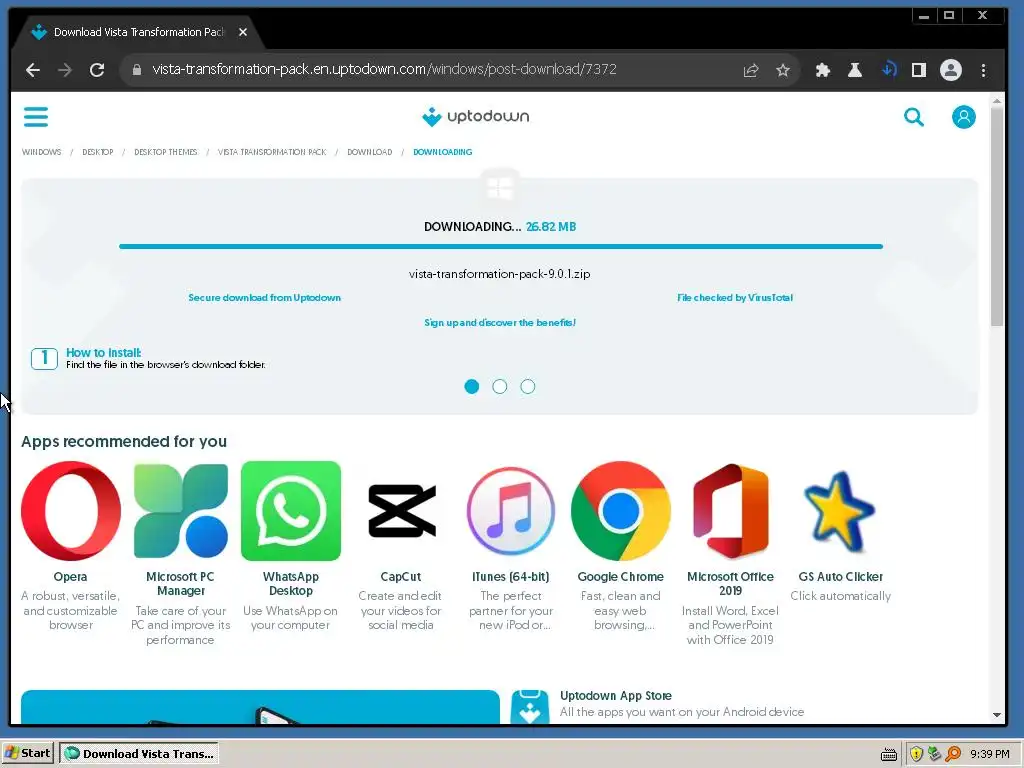
Task: Click vista-transformation-pack-9.0.1.zip filename
Action: pyautogui.click(x=500, y=274)
